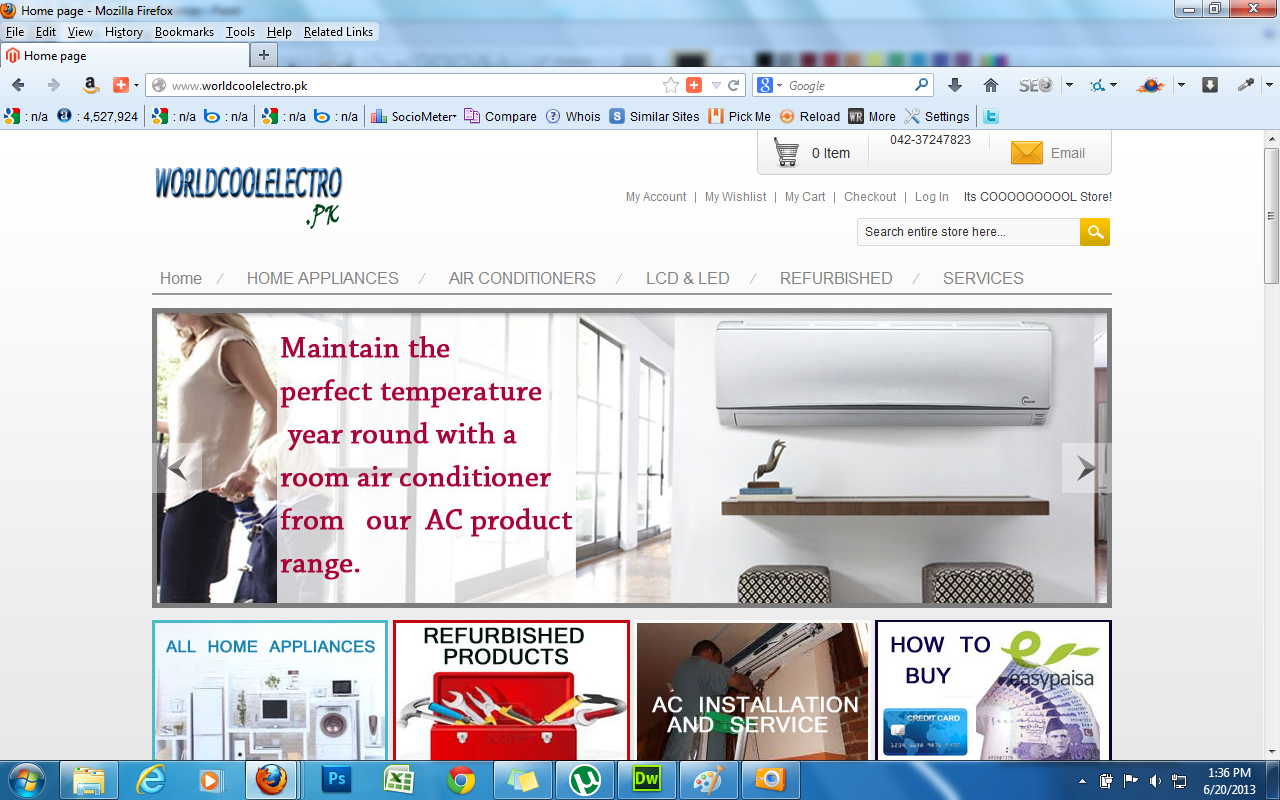Open Photoshop from the taskbar
This screenshot has width=1280, height=800.
pos(337,779)
